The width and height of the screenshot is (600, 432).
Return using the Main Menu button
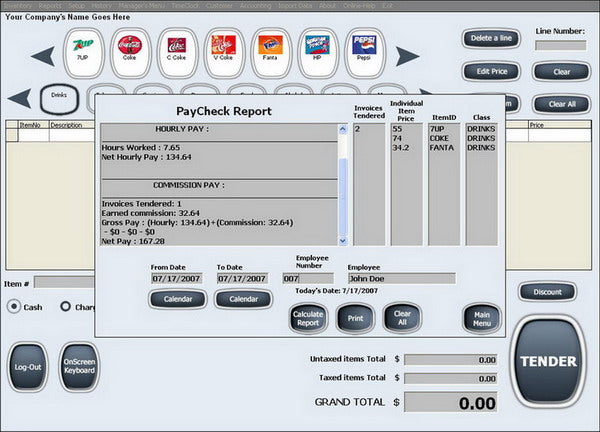click(x=482, y=319)
